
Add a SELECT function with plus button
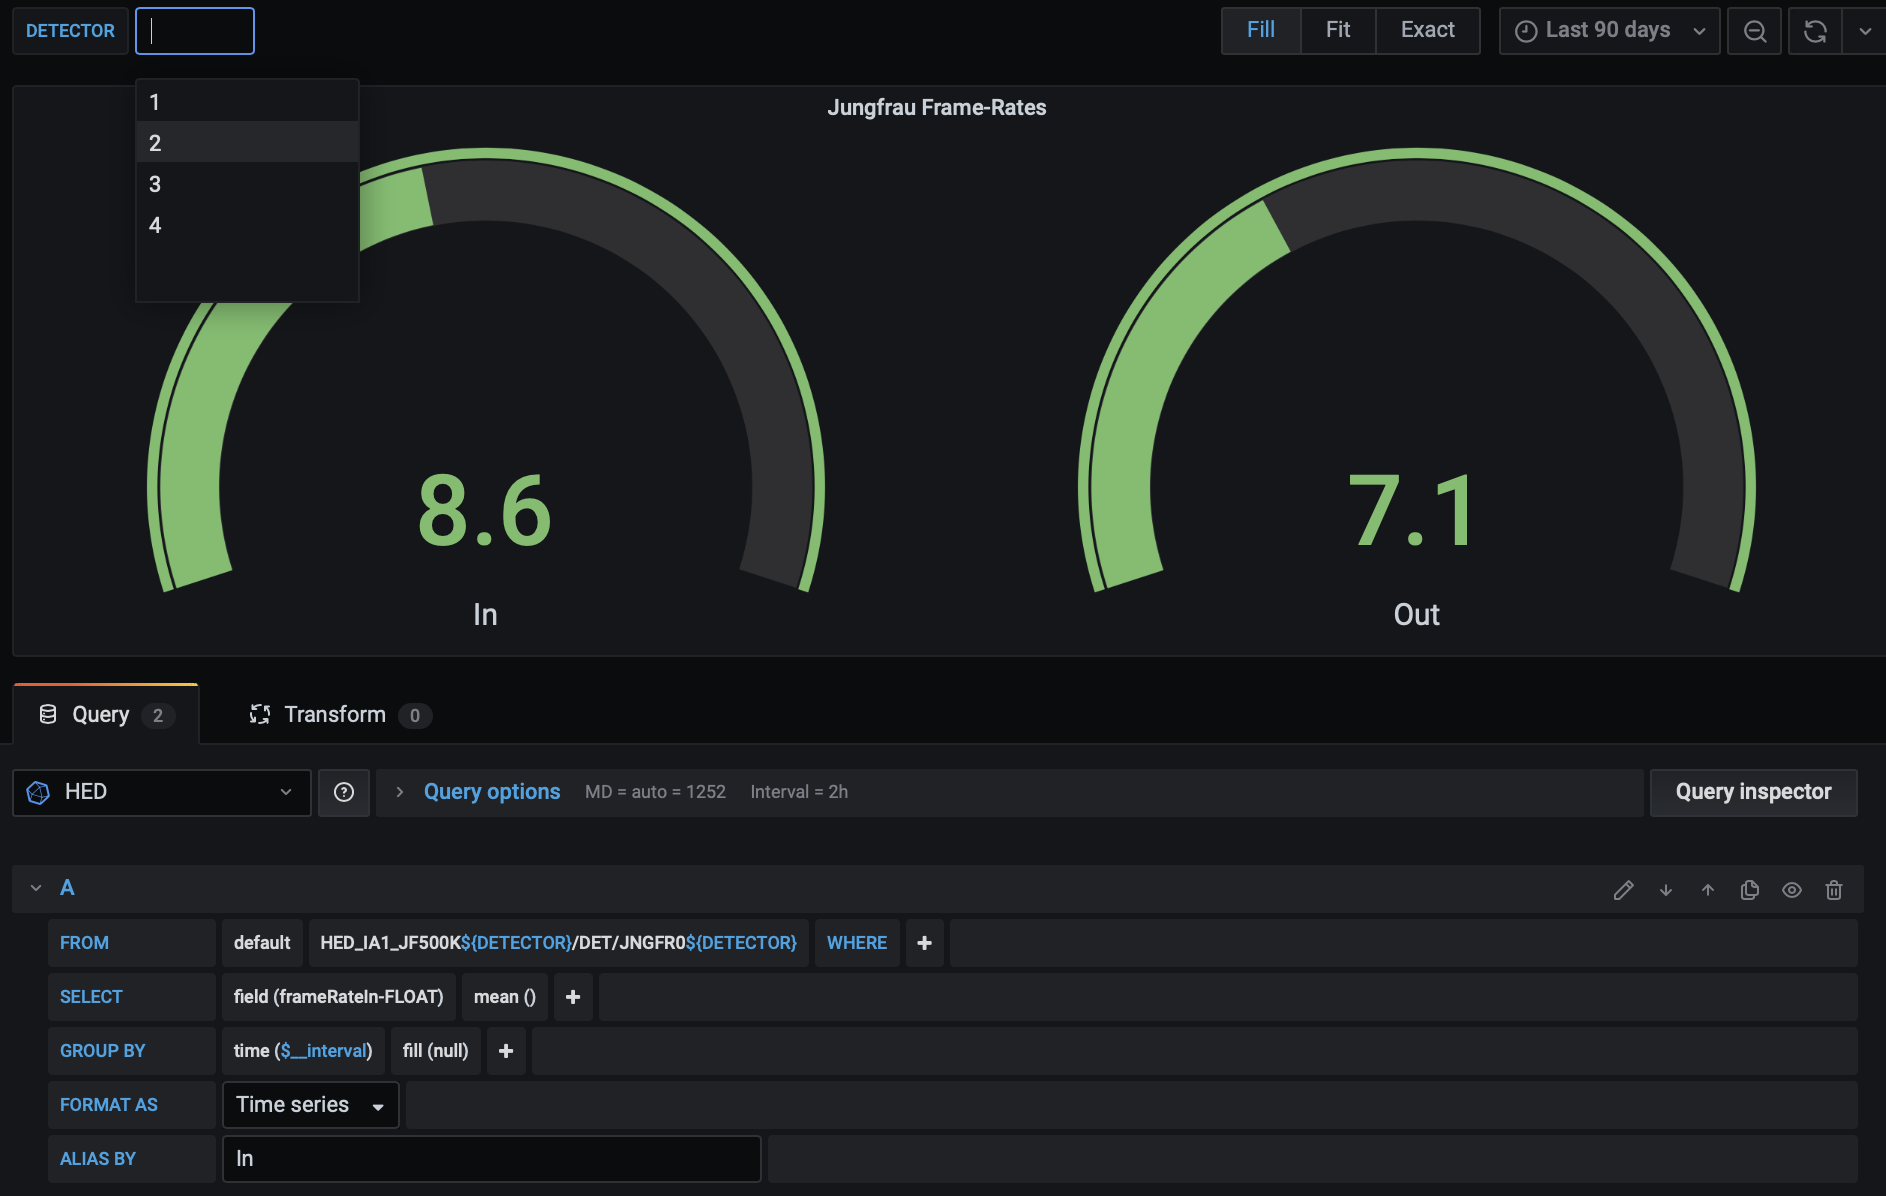[x=573, y=997]
